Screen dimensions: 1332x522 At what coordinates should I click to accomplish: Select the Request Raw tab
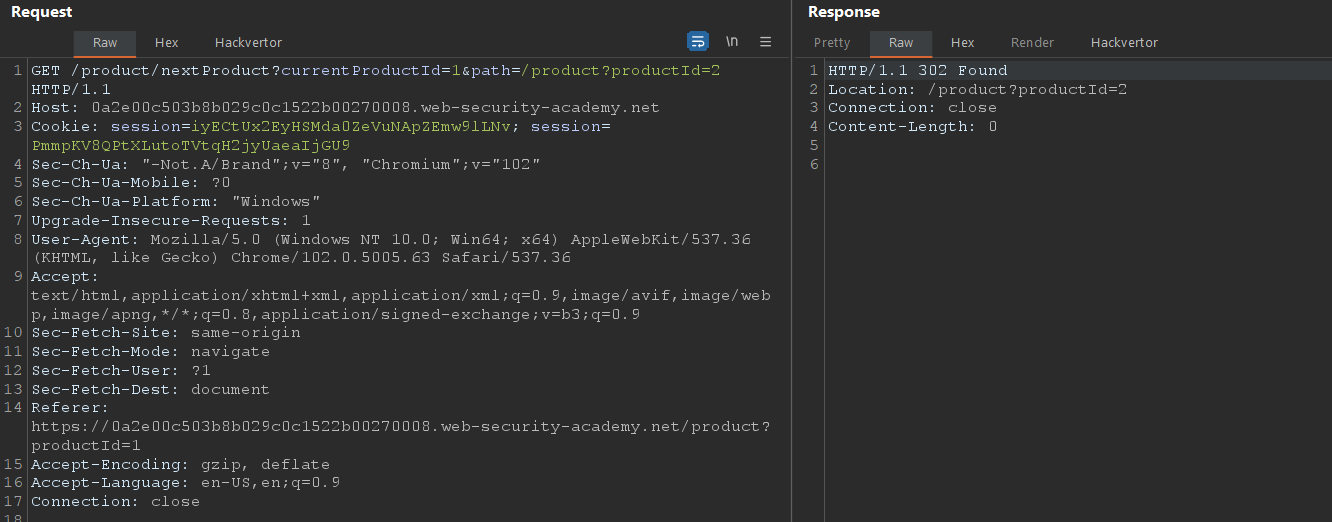tap(105, 43)
